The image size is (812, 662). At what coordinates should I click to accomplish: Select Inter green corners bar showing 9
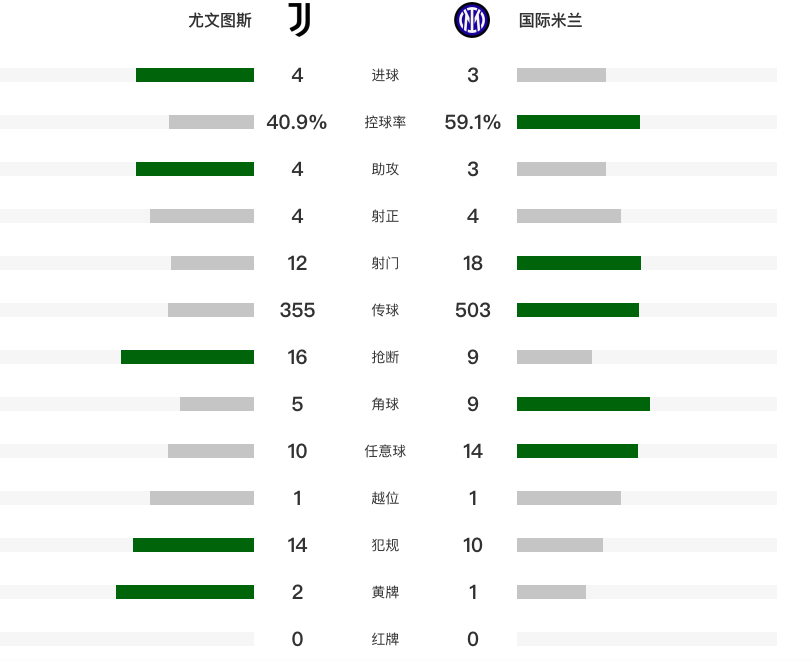click(x=583, y=404)
